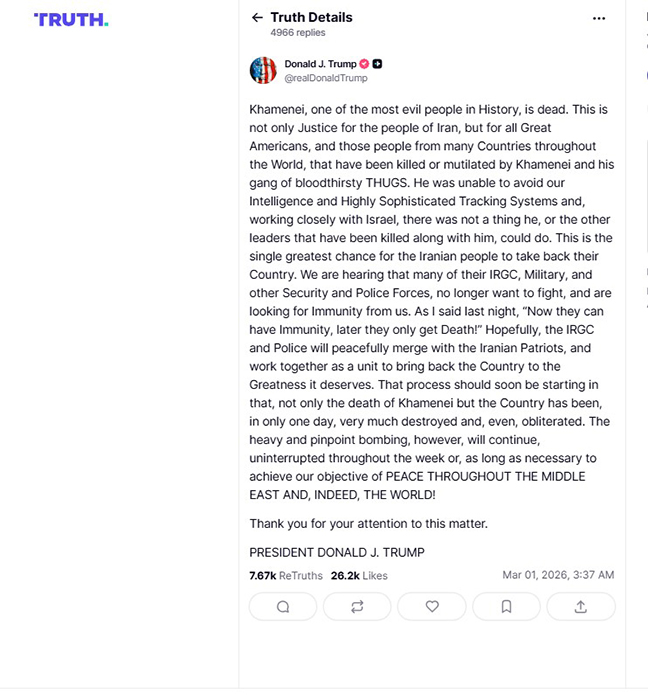The width and height of the screenshot is (648, 700).
Task: Like the post with the heart icon
Action: tap(432, 606)
